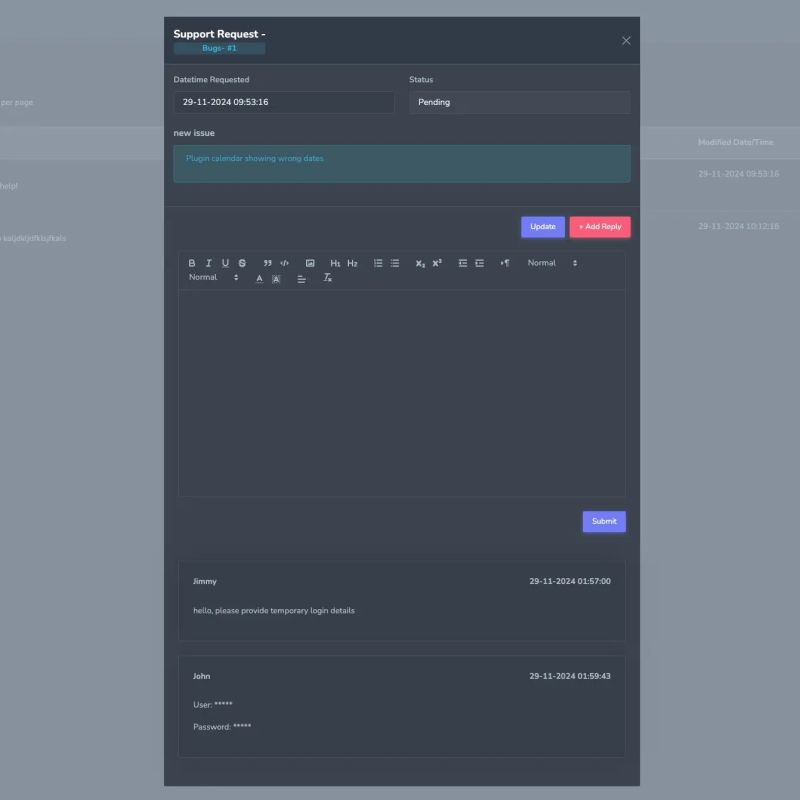Click the Bugs- #1 ticket badge
This screenshot has height=800, width=800.
[x=219, y=48]
